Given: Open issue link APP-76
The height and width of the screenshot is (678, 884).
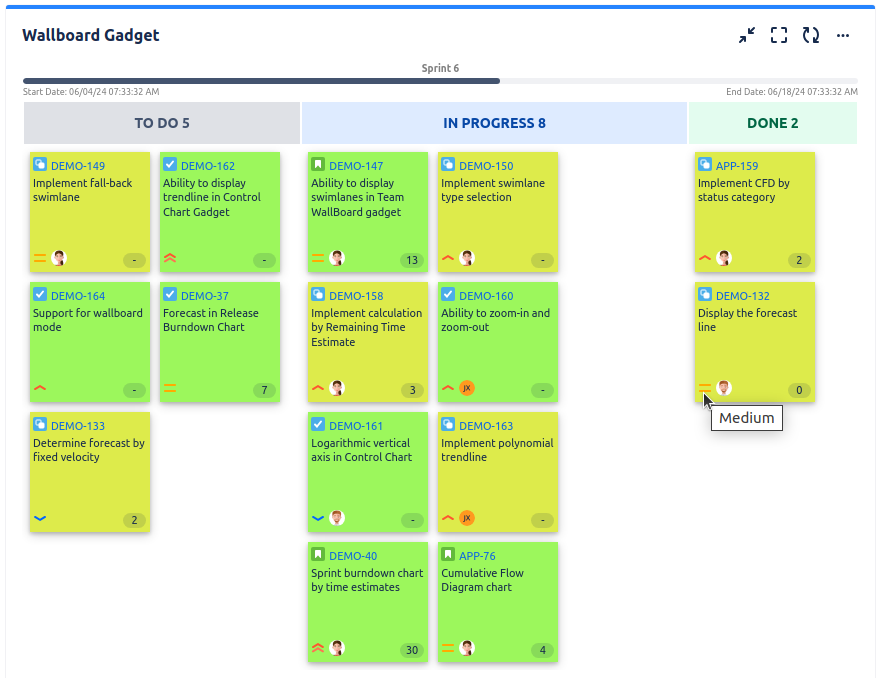Looking at the screenshot, I should click(x=477, y=556).
